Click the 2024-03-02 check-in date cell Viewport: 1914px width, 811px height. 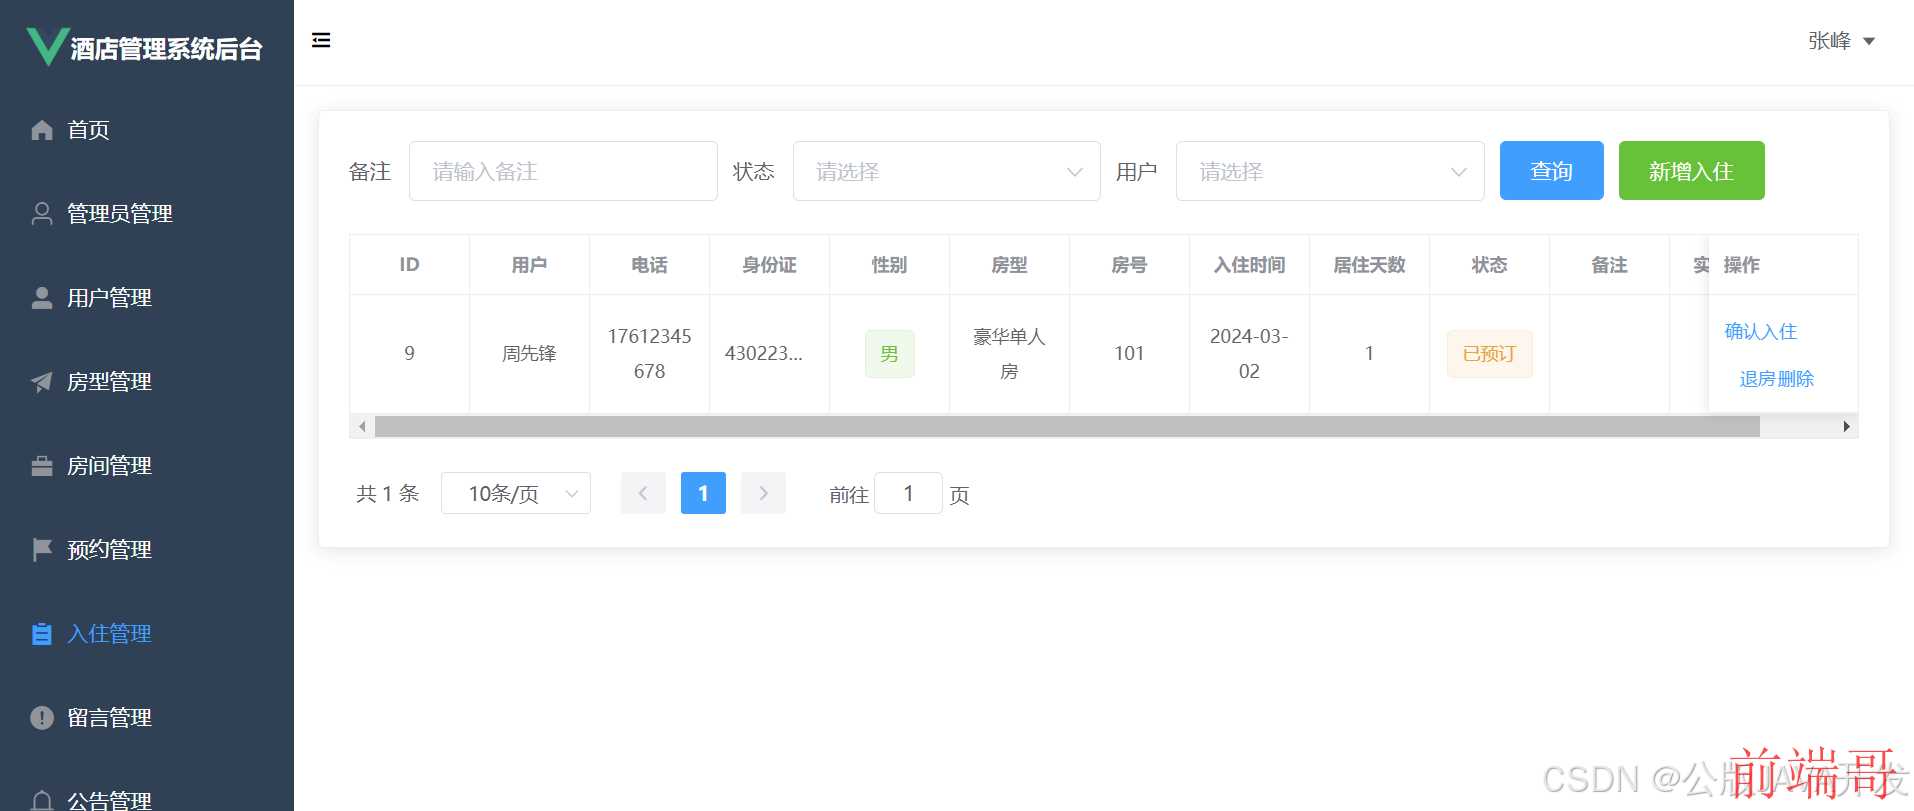coord(1249,354)
